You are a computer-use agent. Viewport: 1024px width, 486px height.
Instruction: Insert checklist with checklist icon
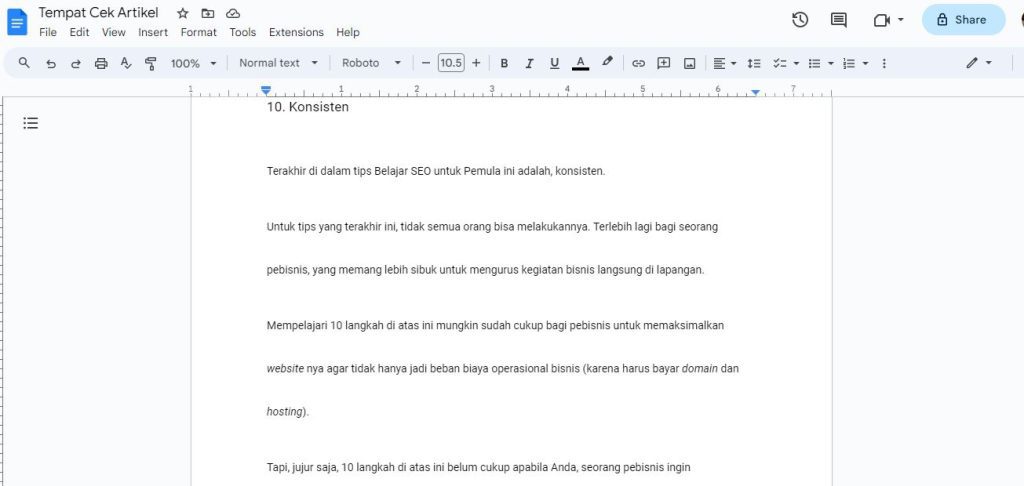[779, 63]
